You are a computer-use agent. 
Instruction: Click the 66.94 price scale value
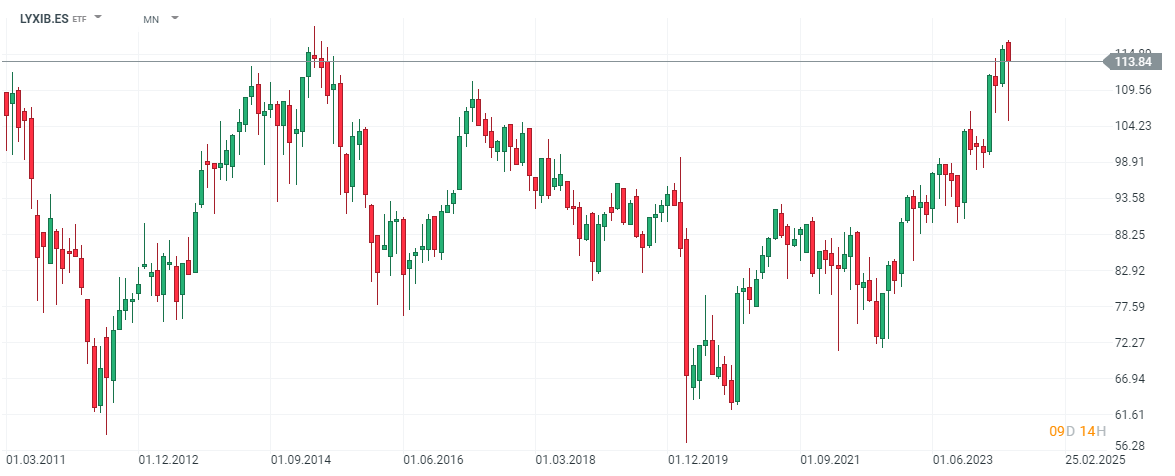(1133, 378)
